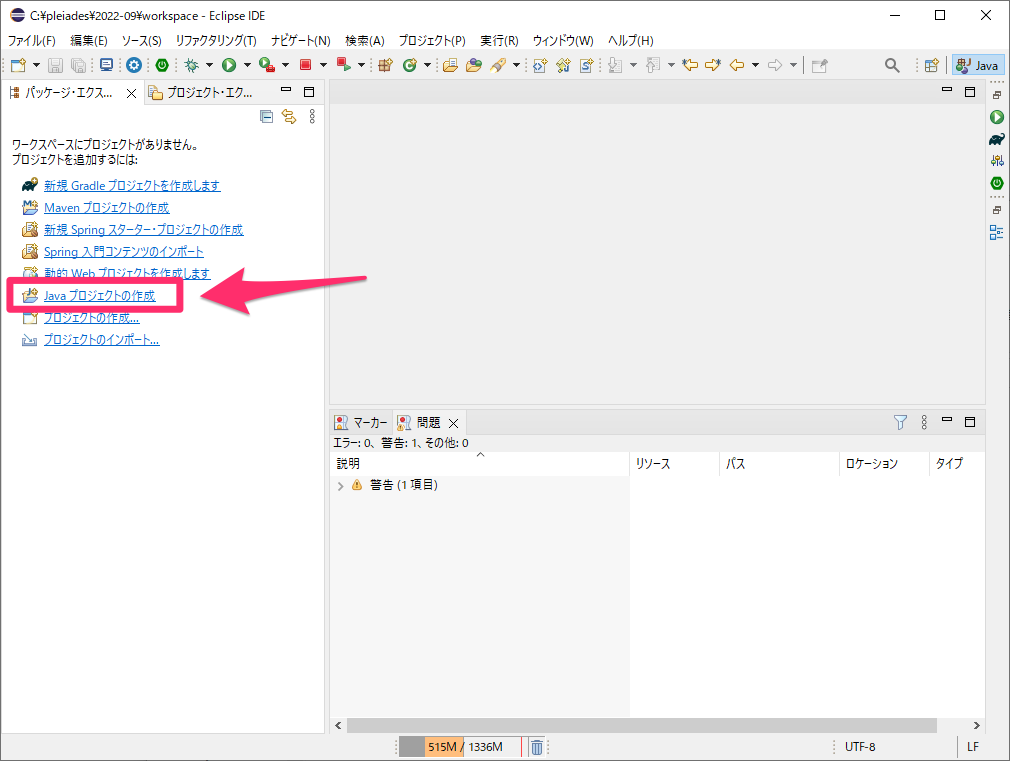Toggle Link with Editor in Package Explorer
The image size is (1010, 761).
[x=289, y=117]
